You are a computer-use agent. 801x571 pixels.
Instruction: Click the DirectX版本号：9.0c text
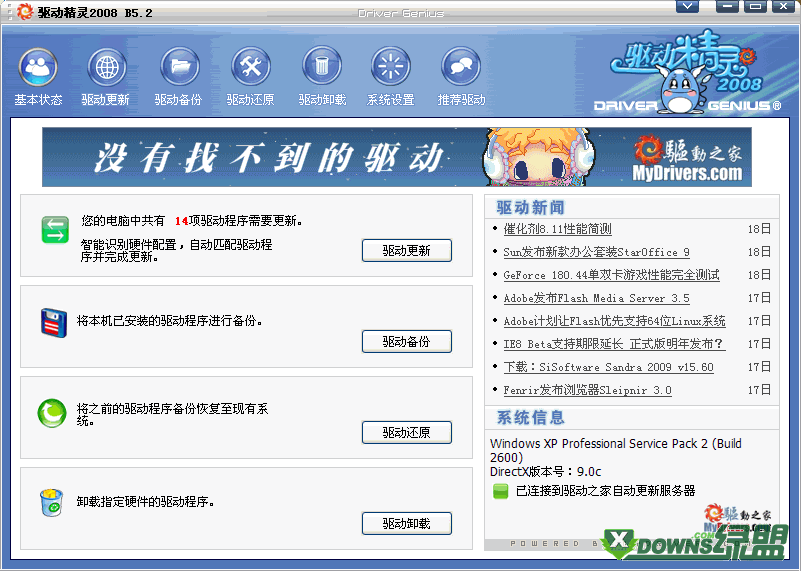point(545,471)
